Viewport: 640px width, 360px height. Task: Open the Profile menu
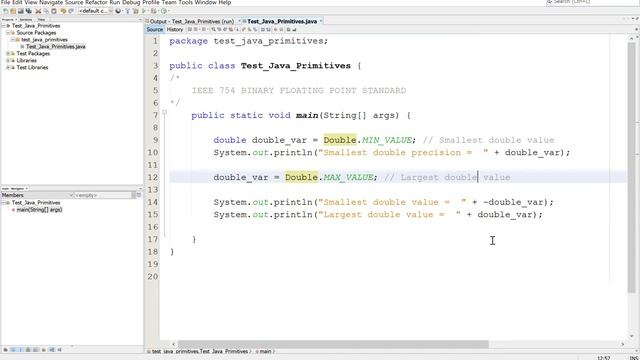pos(151,2)
